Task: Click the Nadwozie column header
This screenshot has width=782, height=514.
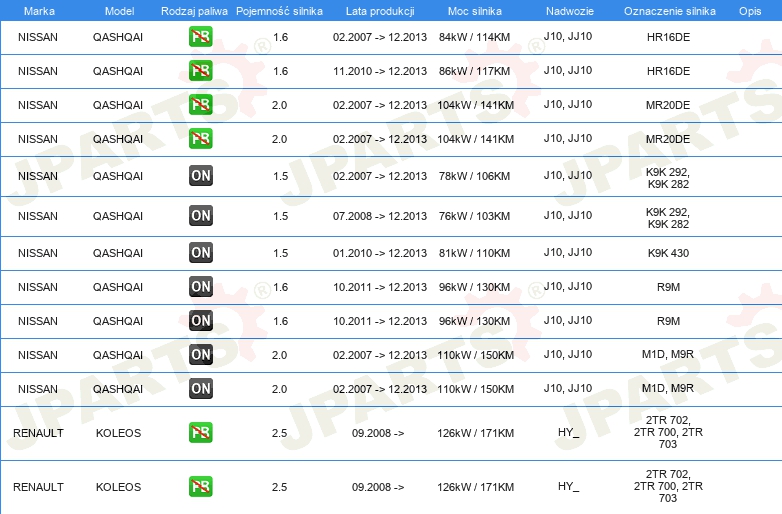Action: (570, 11)
